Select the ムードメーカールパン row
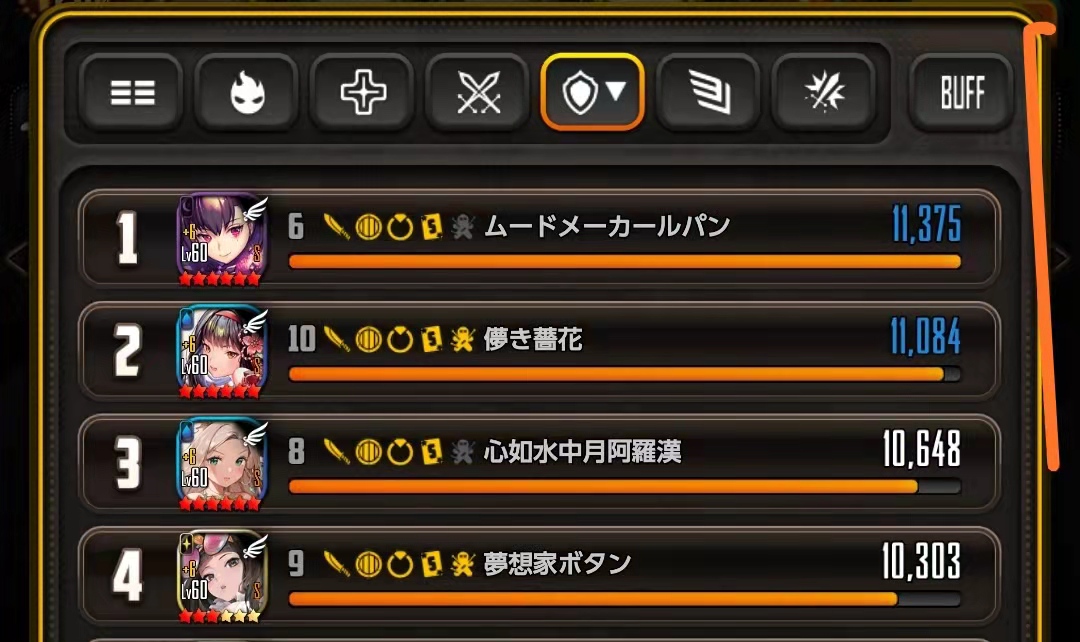 [x=539, y=239]
